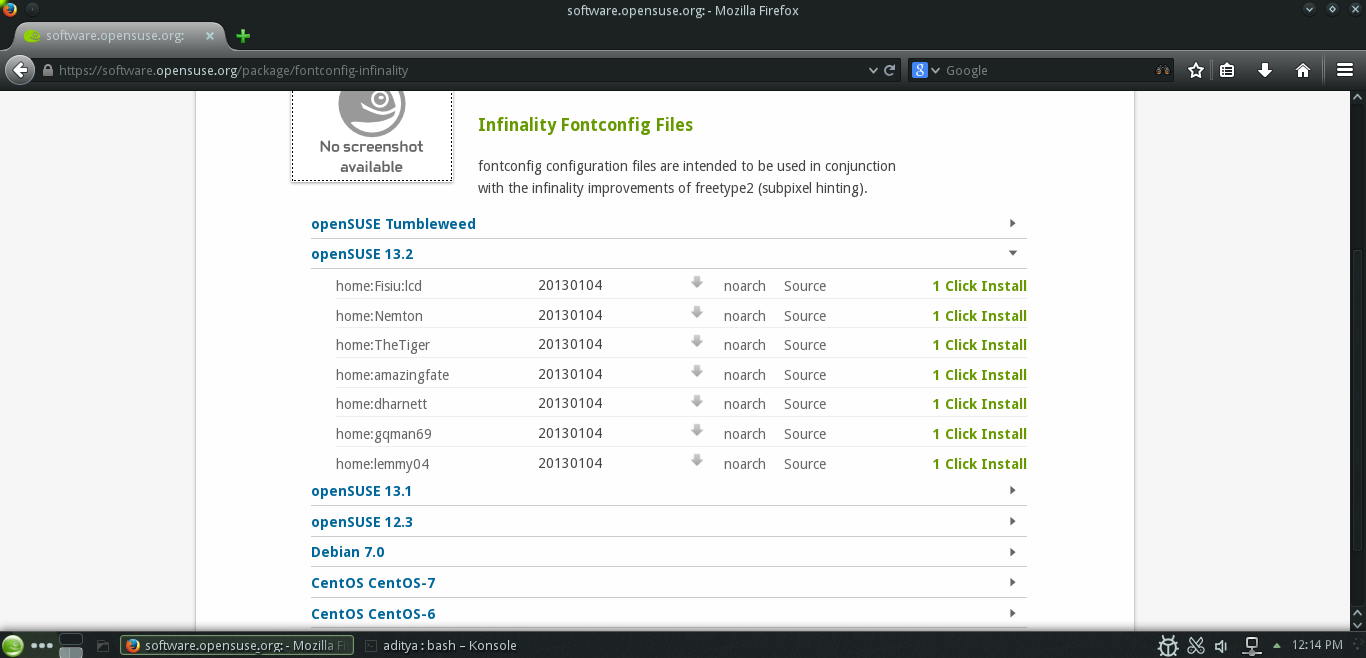Open the Source link for home:dharnett
Image resolution: width=1366 pixels, height=658 pixels.
(x=805, y=404)
